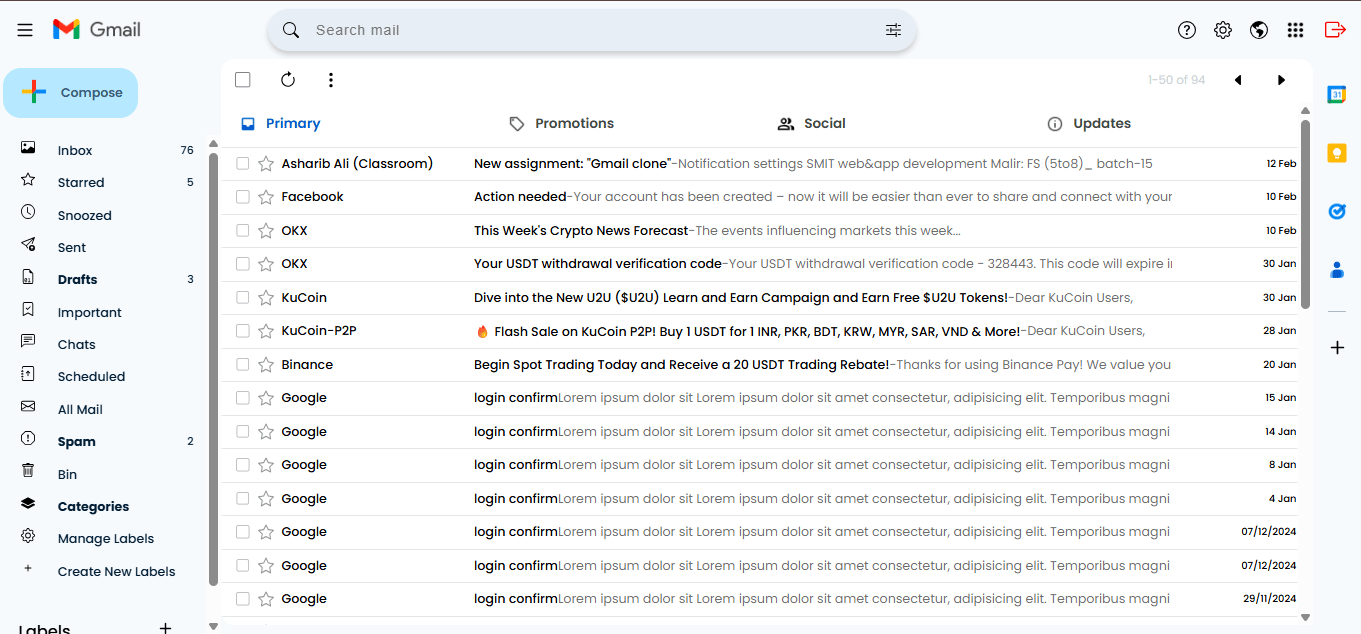Viewport: 1361px width, 634px height.
Task: Check the OKX Crypto News Forecast checkbox
Action: coord(242,231)
